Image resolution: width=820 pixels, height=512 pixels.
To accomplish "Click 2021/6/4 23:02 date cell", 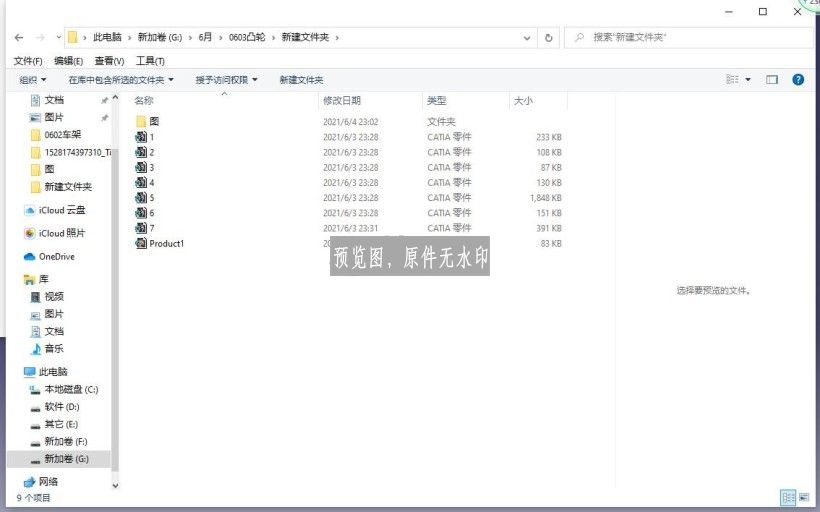I will click(350, 122).
